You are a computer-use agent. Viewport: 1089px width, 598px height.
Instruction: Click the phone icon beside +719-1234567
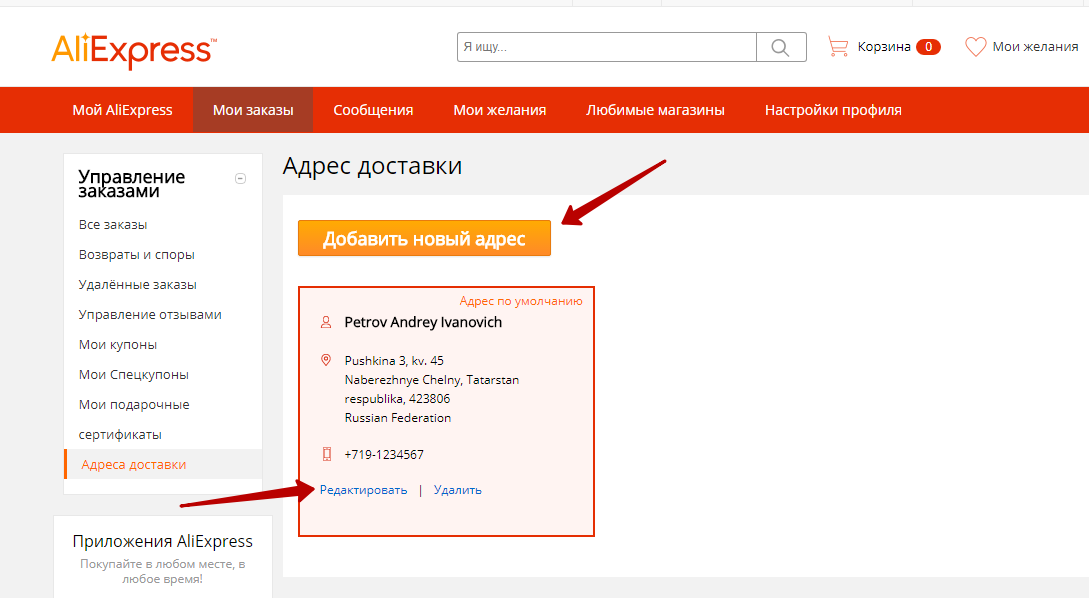click(x=326, y=454)
